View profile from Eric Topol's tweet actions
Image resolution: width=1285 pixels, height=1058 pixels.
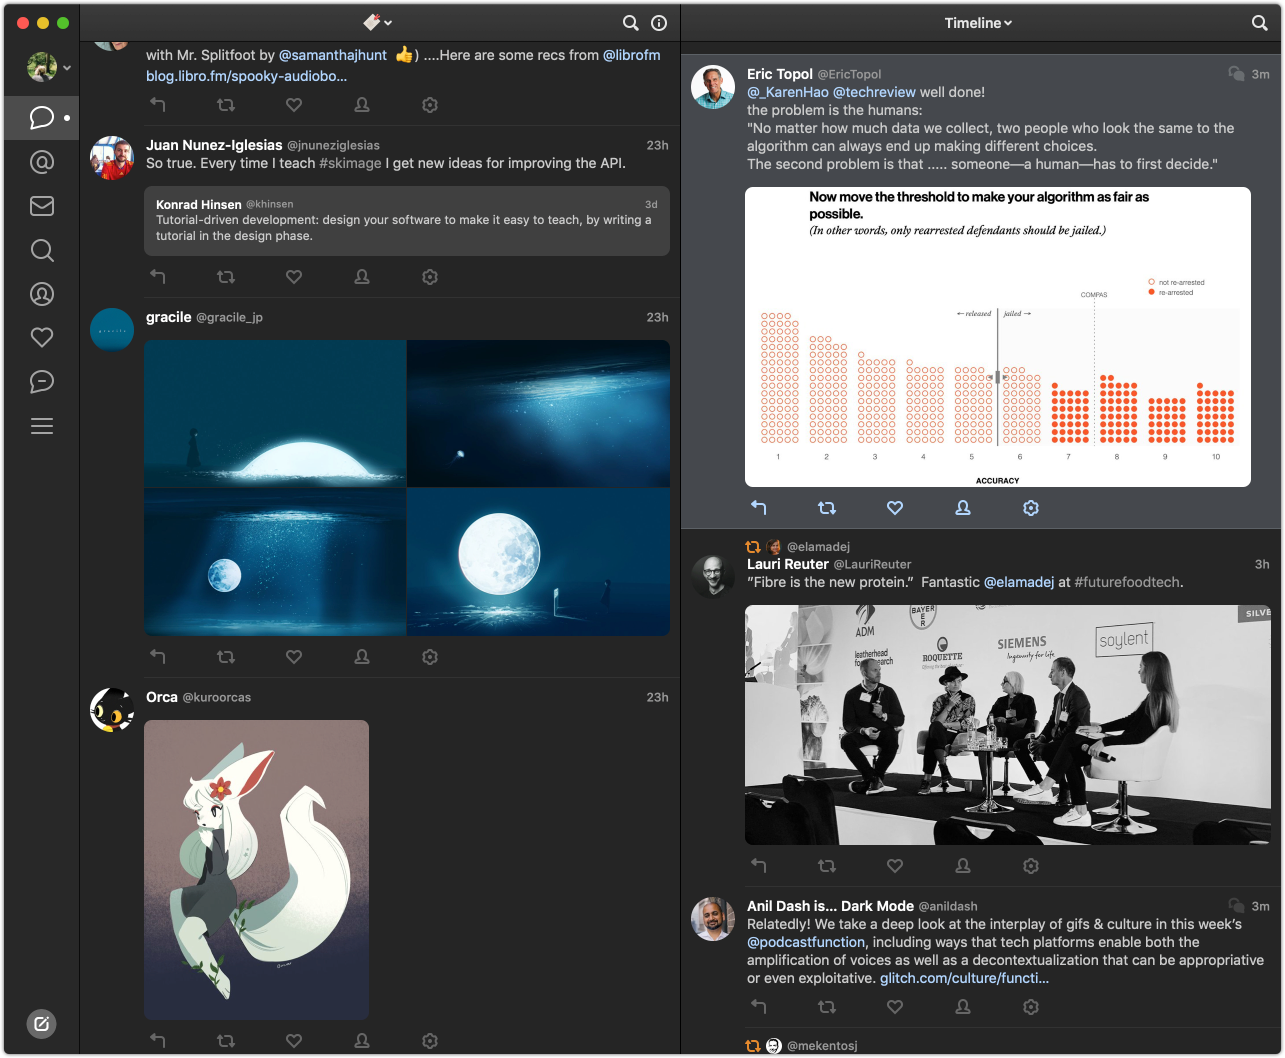(x=963, y=508)
